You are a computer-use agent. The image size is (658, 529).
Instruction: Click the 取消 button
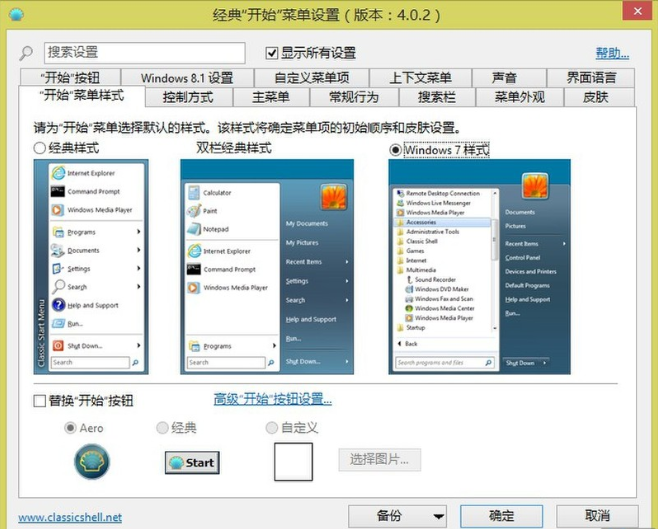[597, 516]
